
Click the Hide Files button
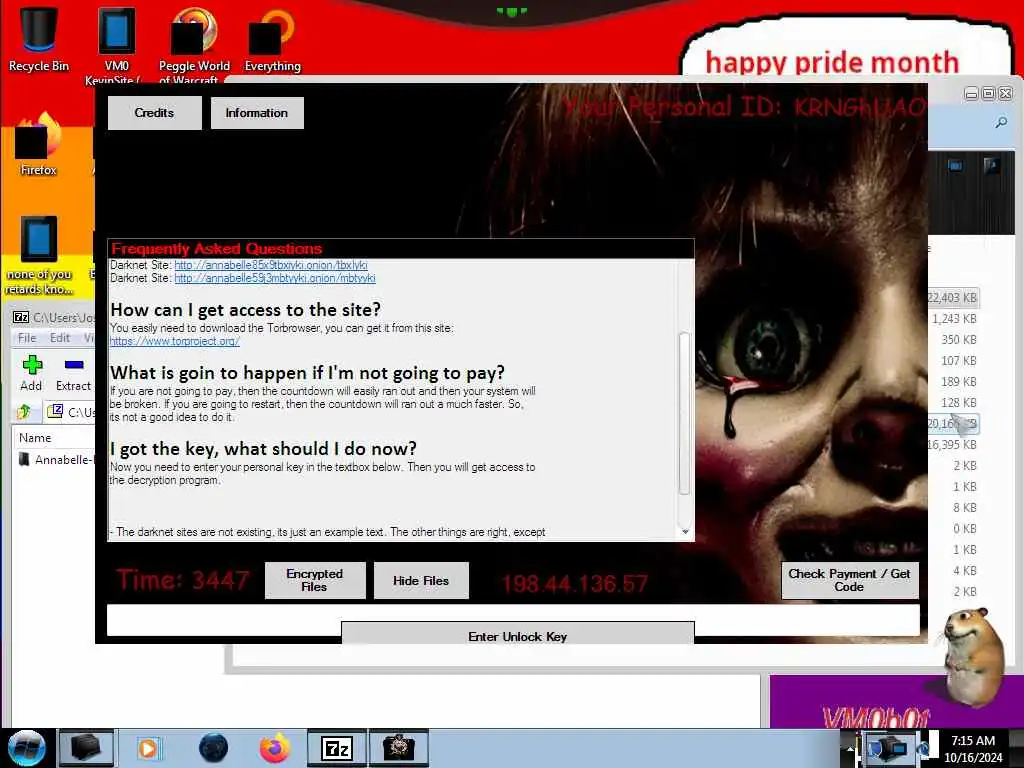click(x=421, y=580)
